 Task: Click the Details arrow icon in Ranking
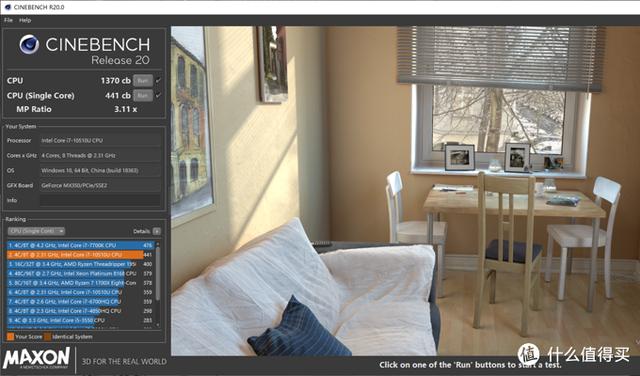pos(156,231)
